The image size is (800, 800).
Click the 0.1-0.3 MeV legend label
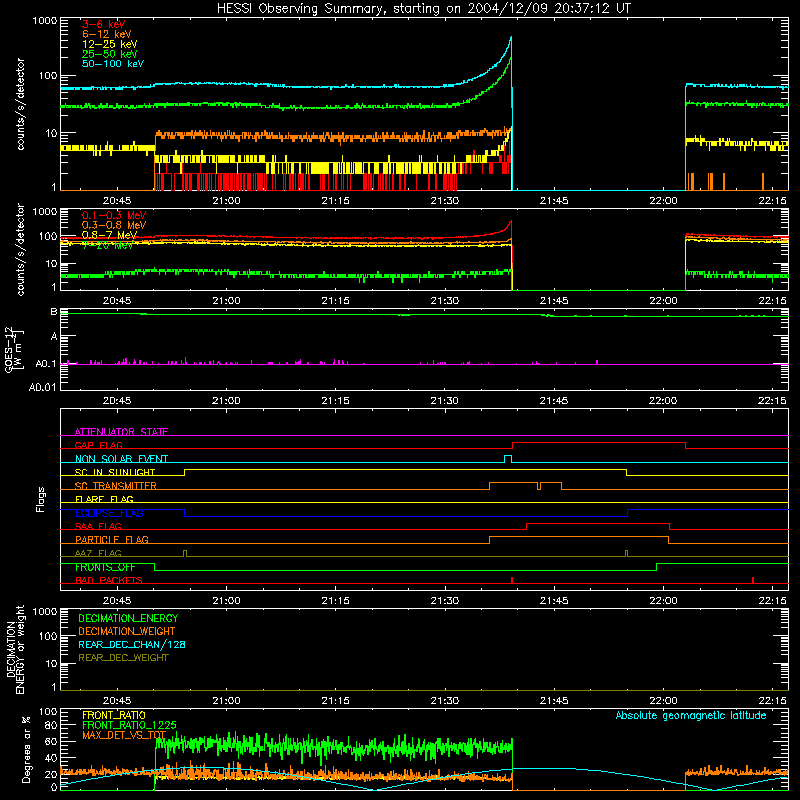[114, 215]
